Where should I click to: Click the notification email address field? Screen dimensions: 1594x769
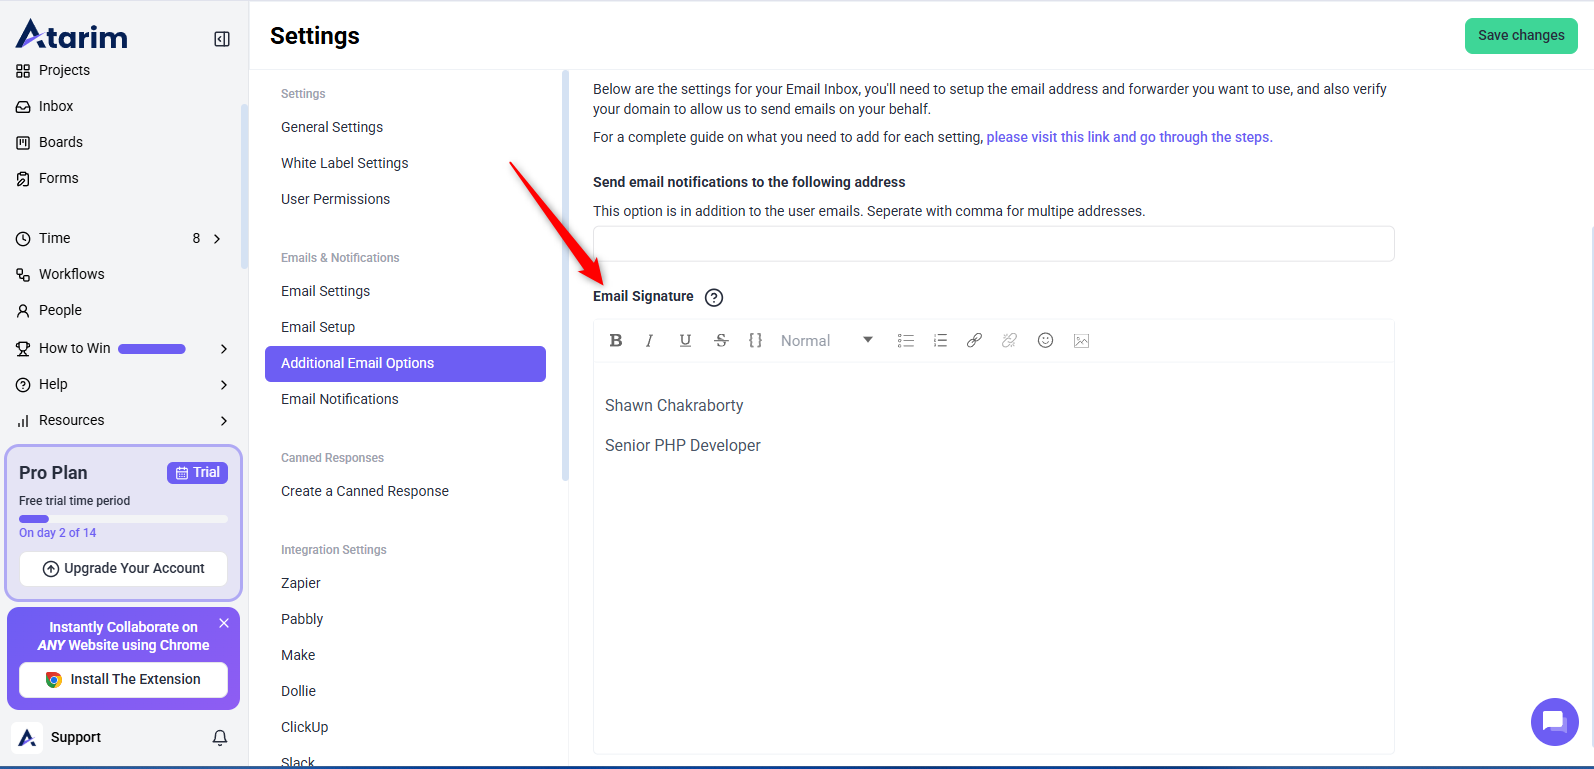[x=993, y=244]
